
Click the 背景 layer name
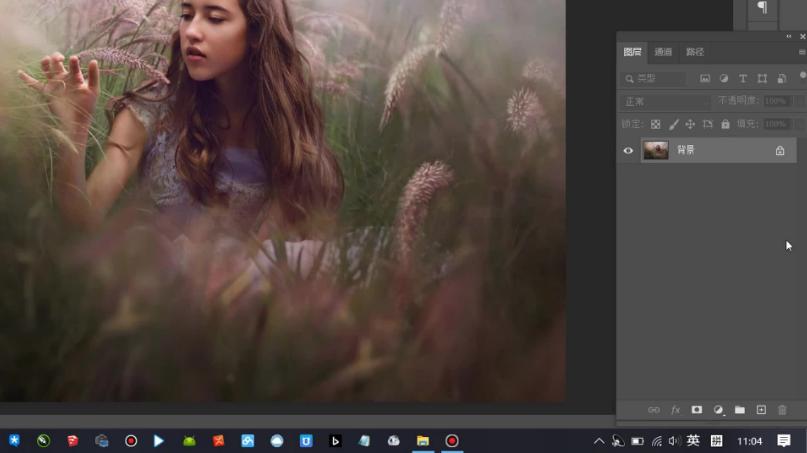click(686, 150)
